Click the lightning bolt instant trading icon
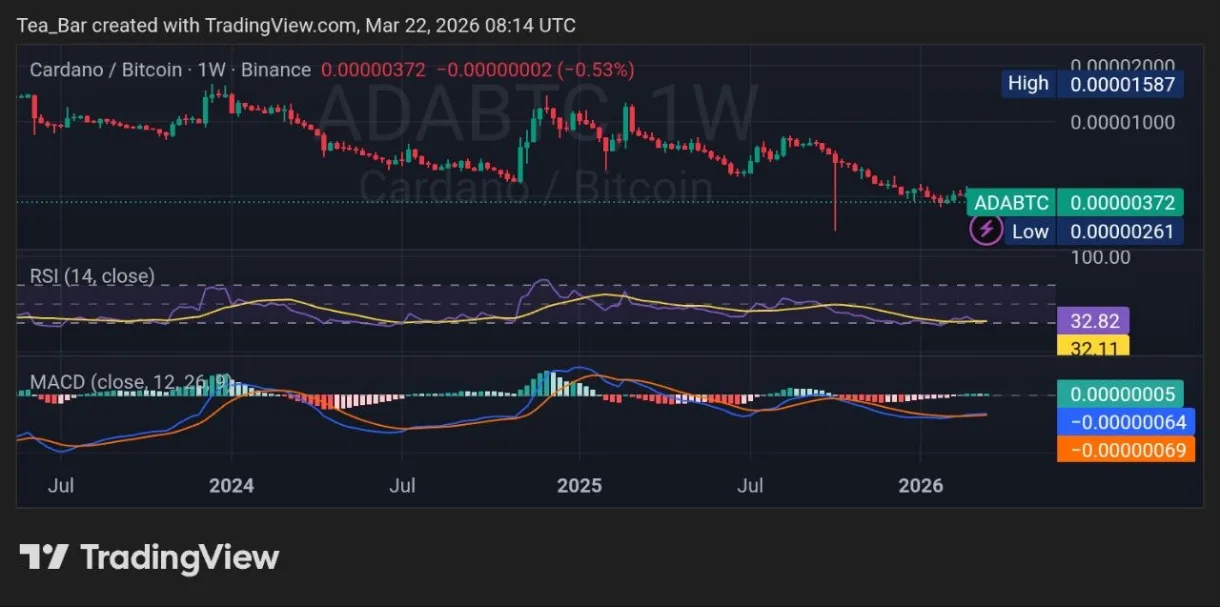 point(985,229)
